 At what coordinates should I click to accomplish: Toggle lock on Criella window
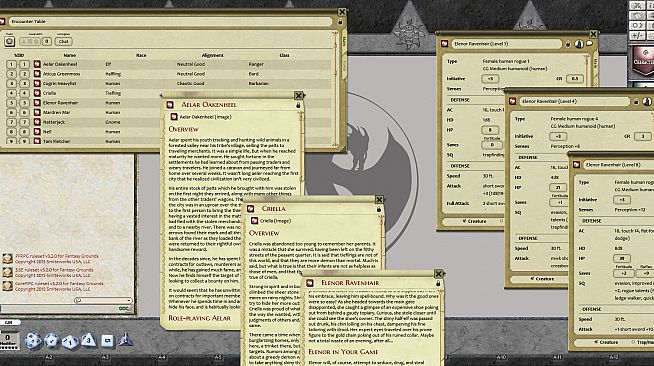[379, 209]
